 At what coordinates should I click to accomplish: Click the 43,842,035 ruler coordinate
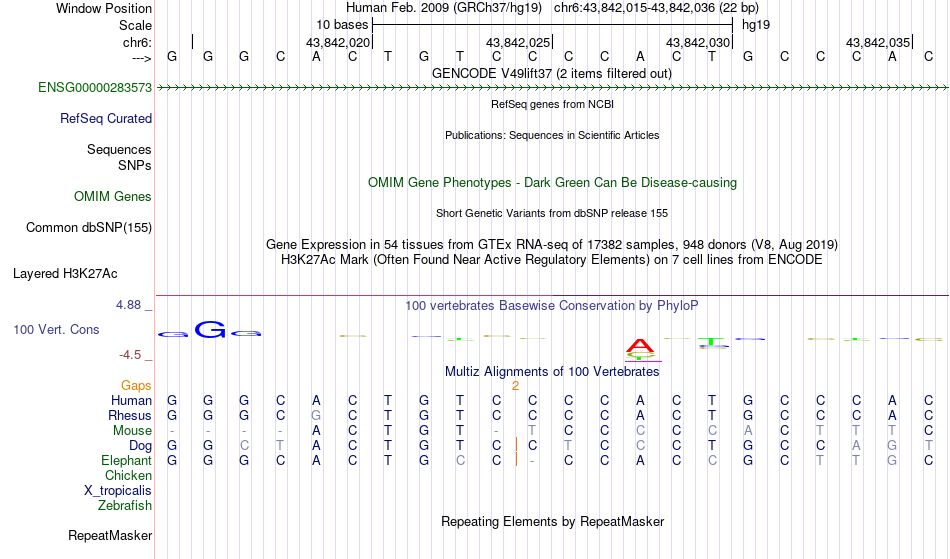click(878, 43)
